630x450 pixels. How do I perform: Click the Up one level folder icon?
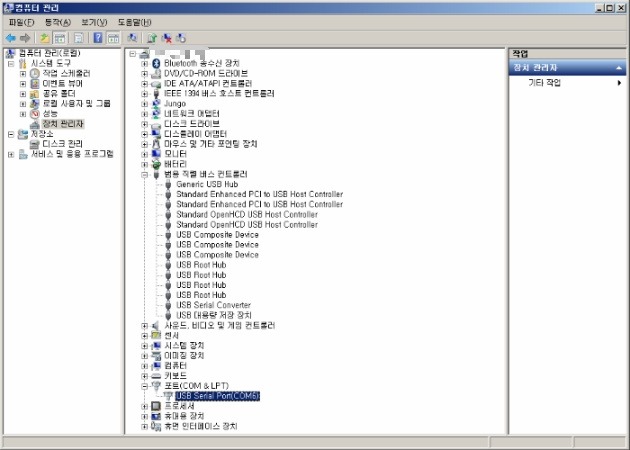tap(45, 38)
